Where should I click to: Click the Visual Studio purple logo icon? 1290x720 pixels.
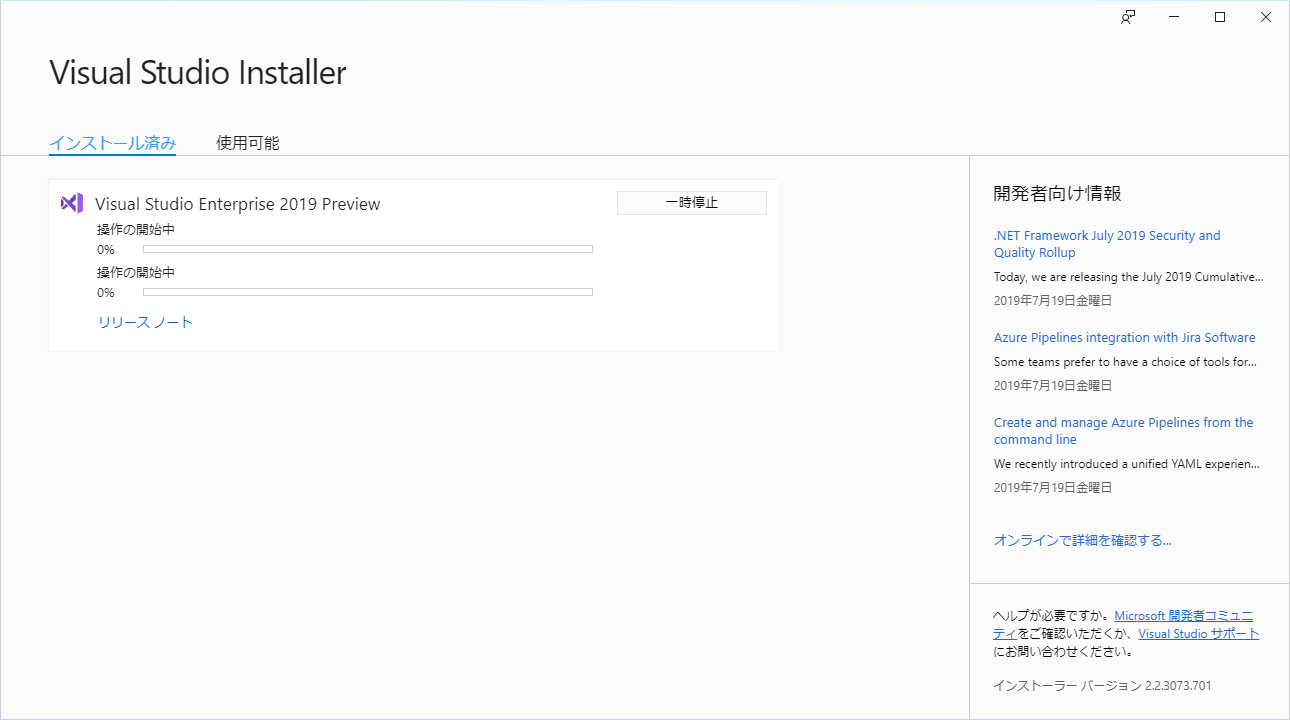click(72, 203)
